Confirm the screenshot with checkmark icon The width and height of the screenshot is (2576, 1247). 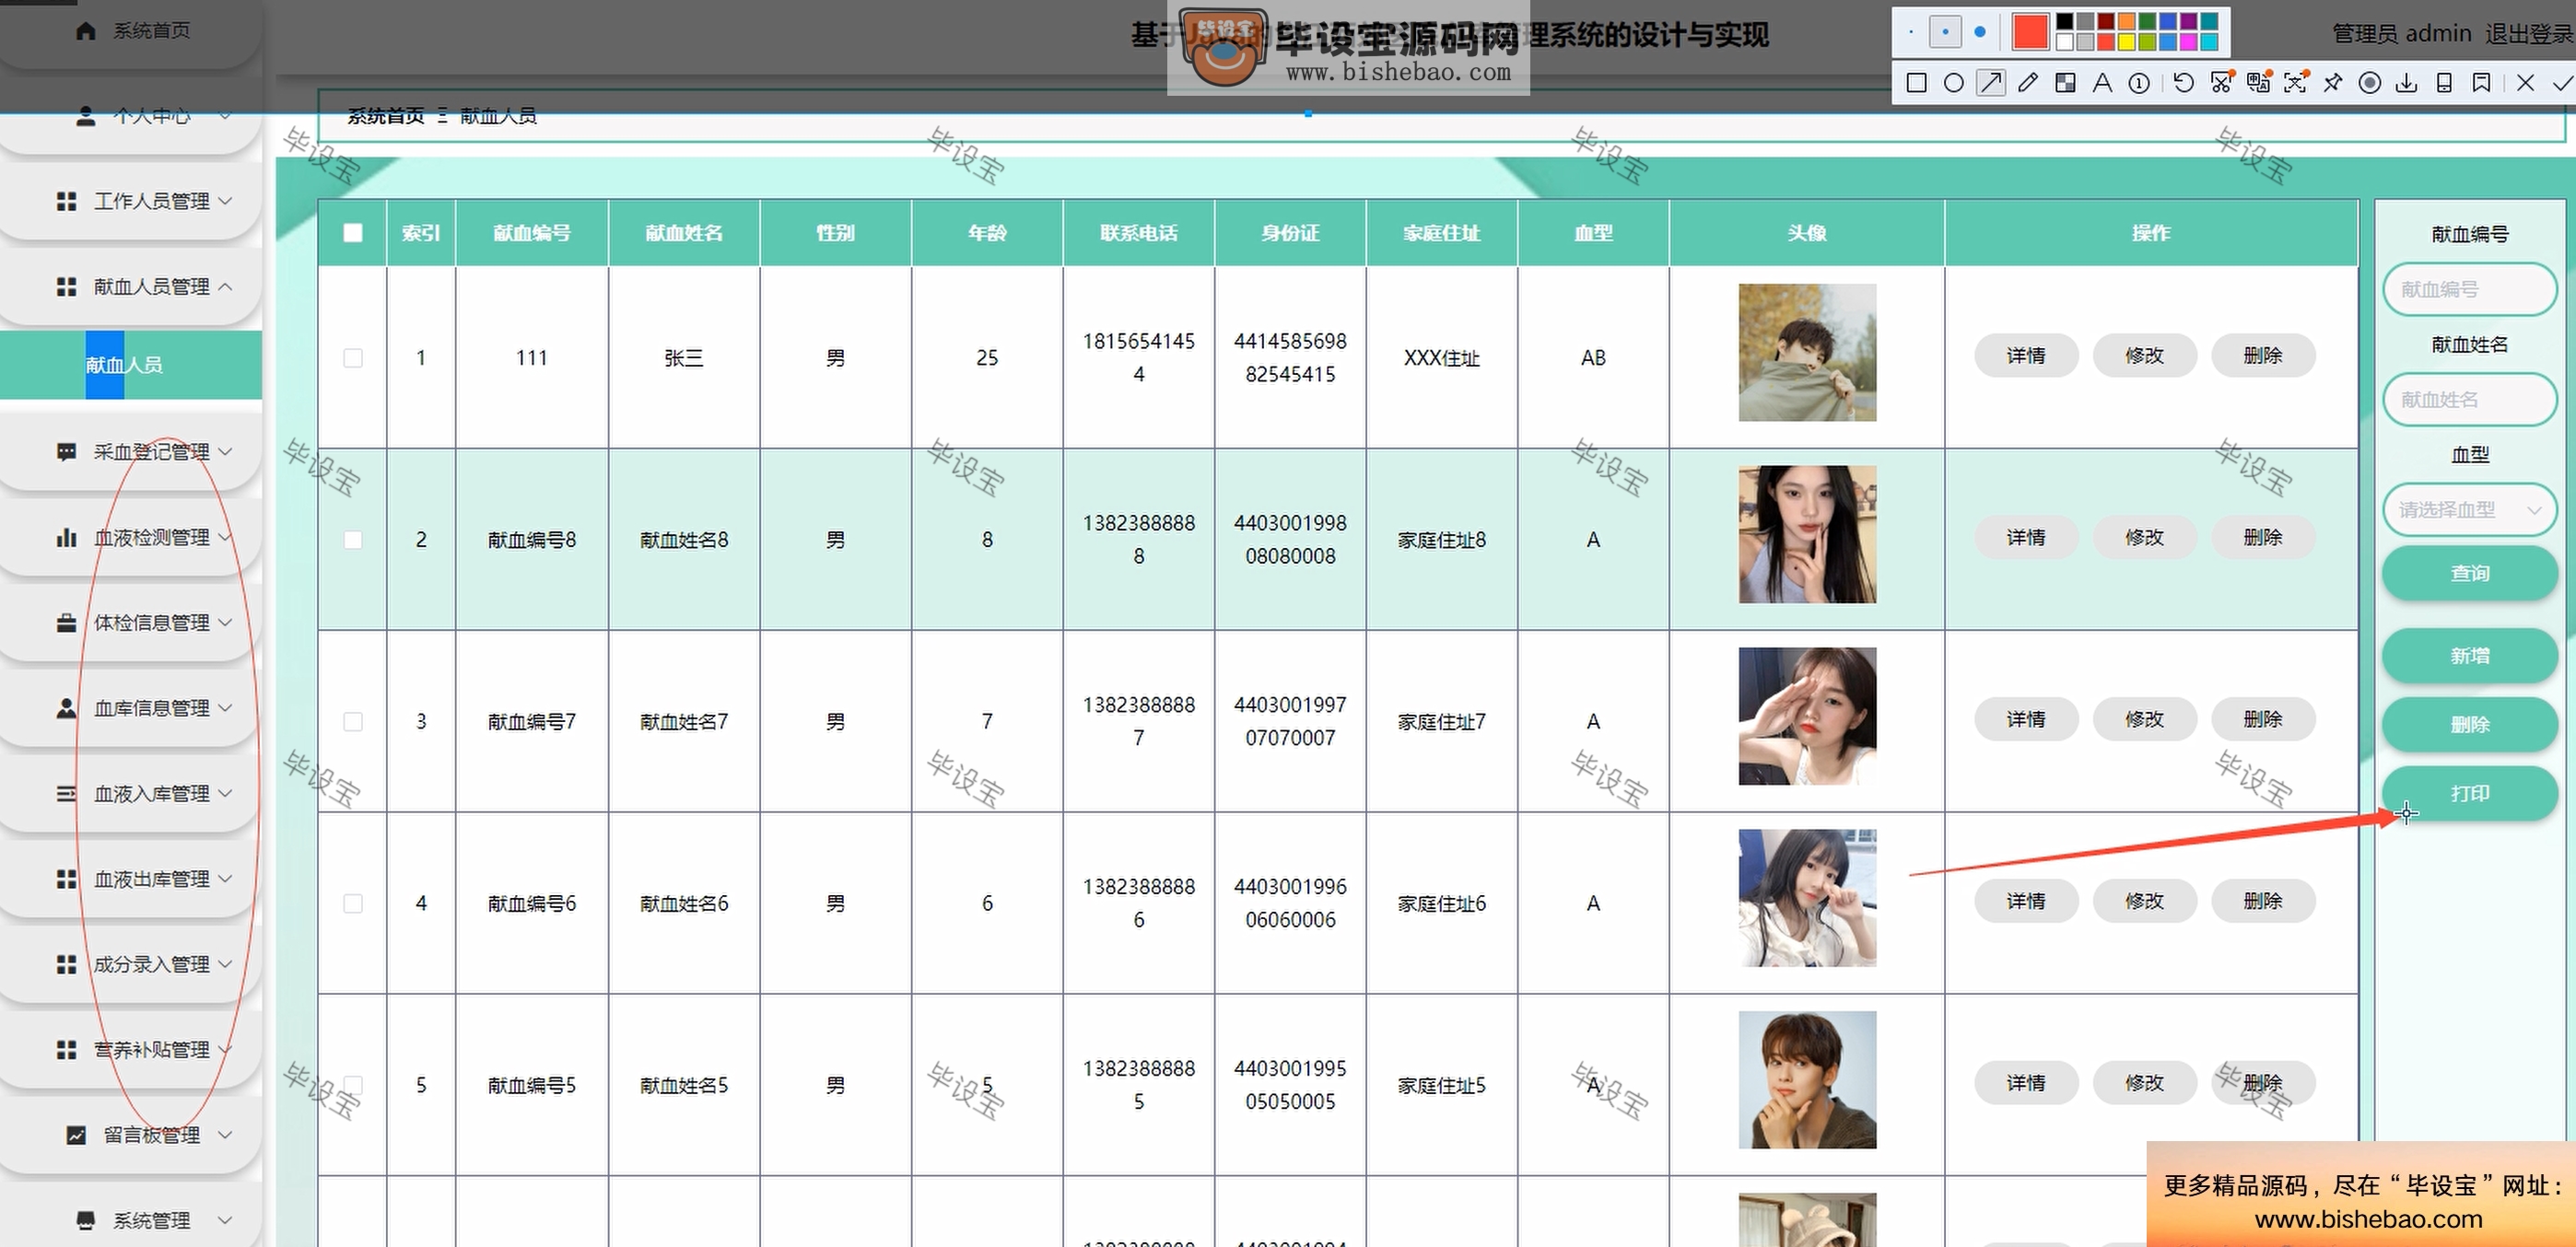2562,83
